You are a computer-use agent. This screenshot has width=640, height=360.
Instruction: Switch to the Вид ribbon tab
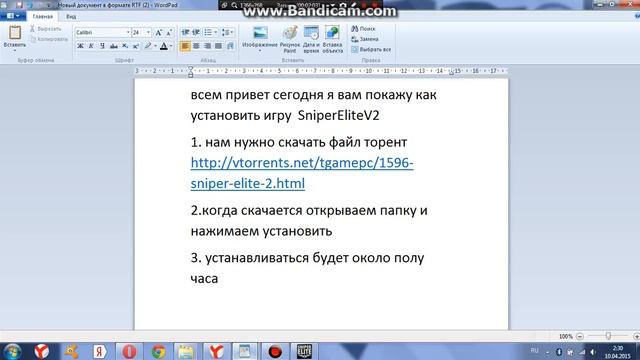tap(71, 16)
